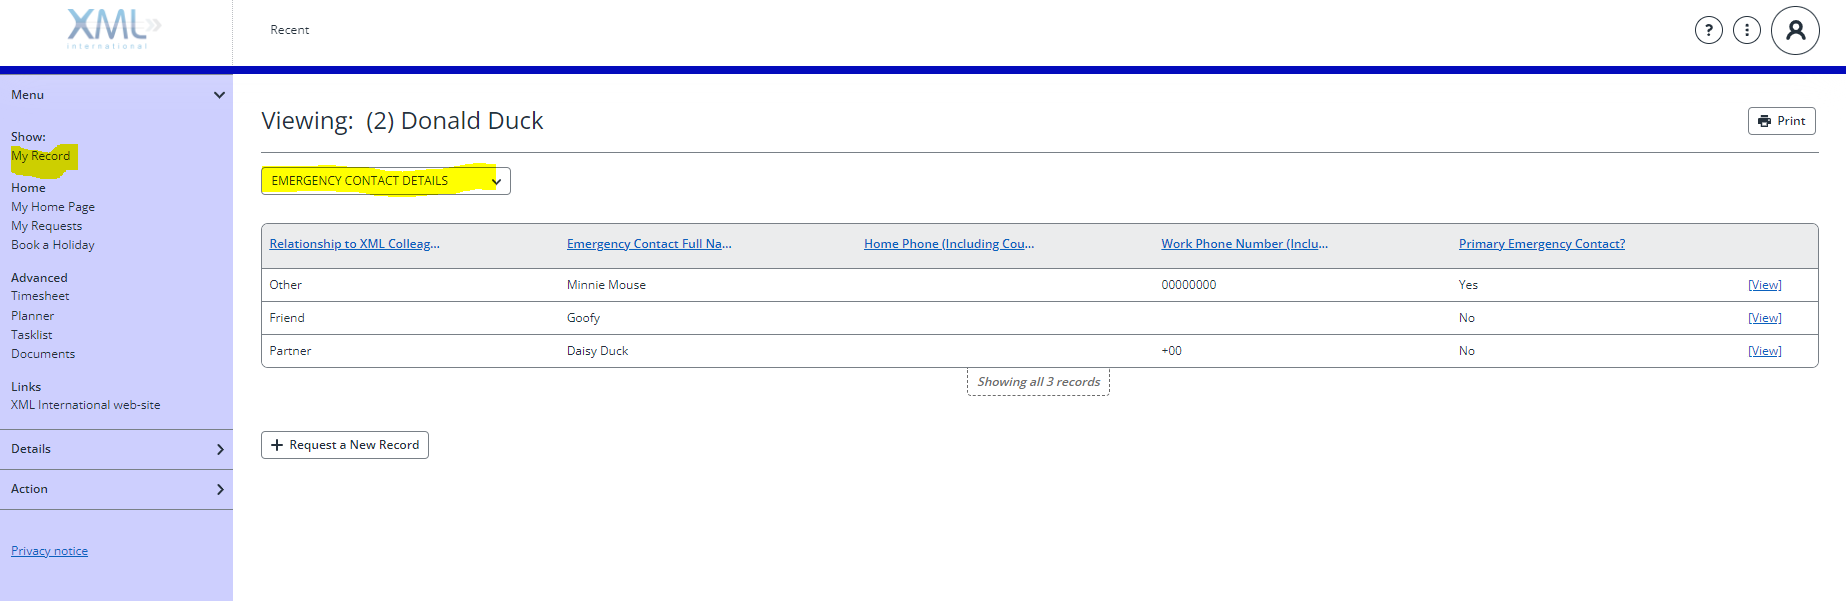Visit XML International web-site link
Viewport: 1846px width, 601px height.
[86, 405]
